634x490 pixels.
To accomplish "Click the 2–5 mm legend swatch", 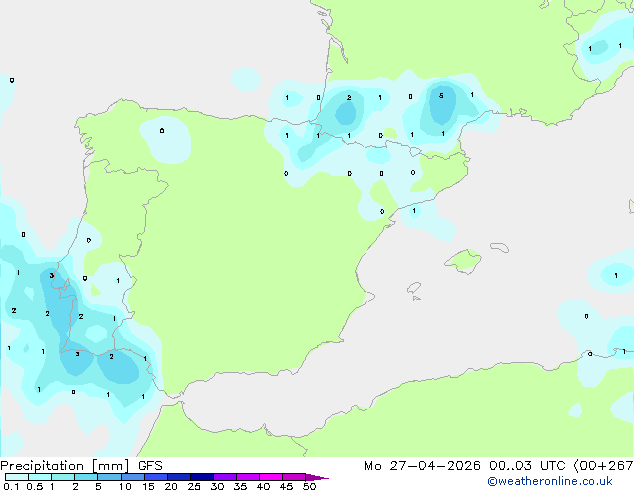I will [x=86, y=477].
